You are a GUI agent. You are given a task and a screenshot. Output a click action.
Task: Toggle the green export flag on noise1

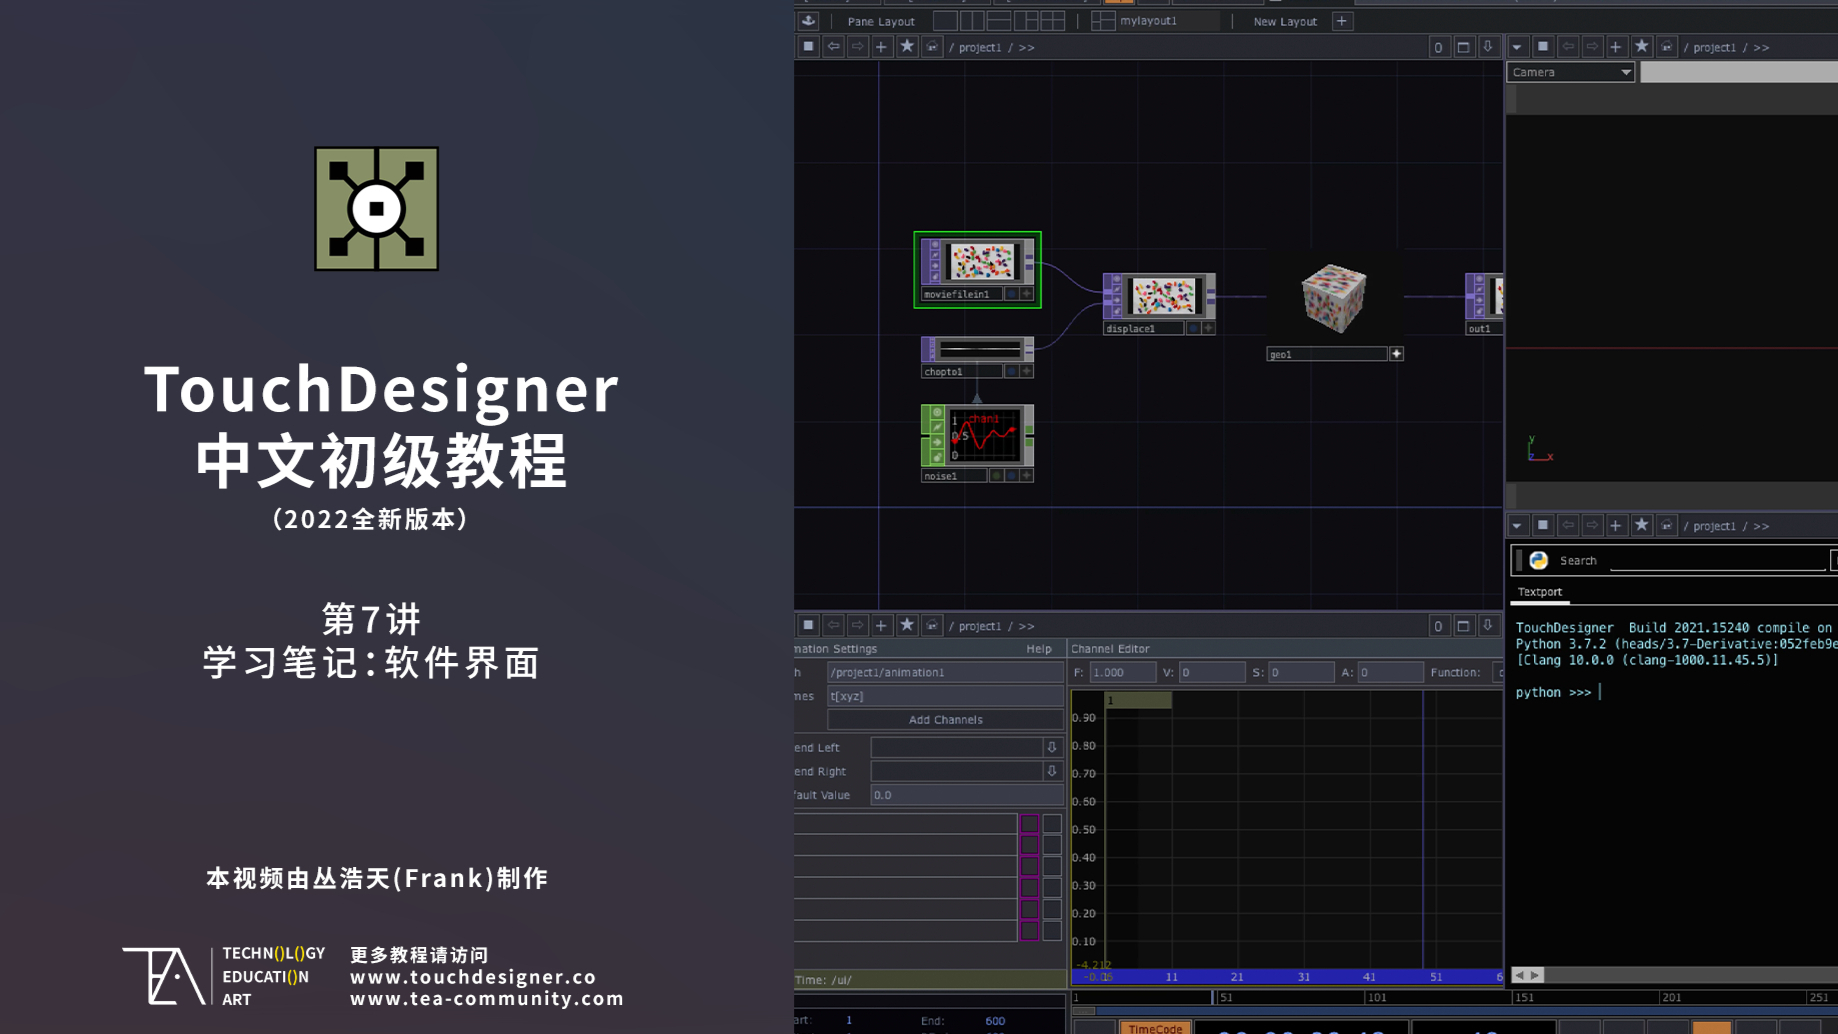(996, 476)
